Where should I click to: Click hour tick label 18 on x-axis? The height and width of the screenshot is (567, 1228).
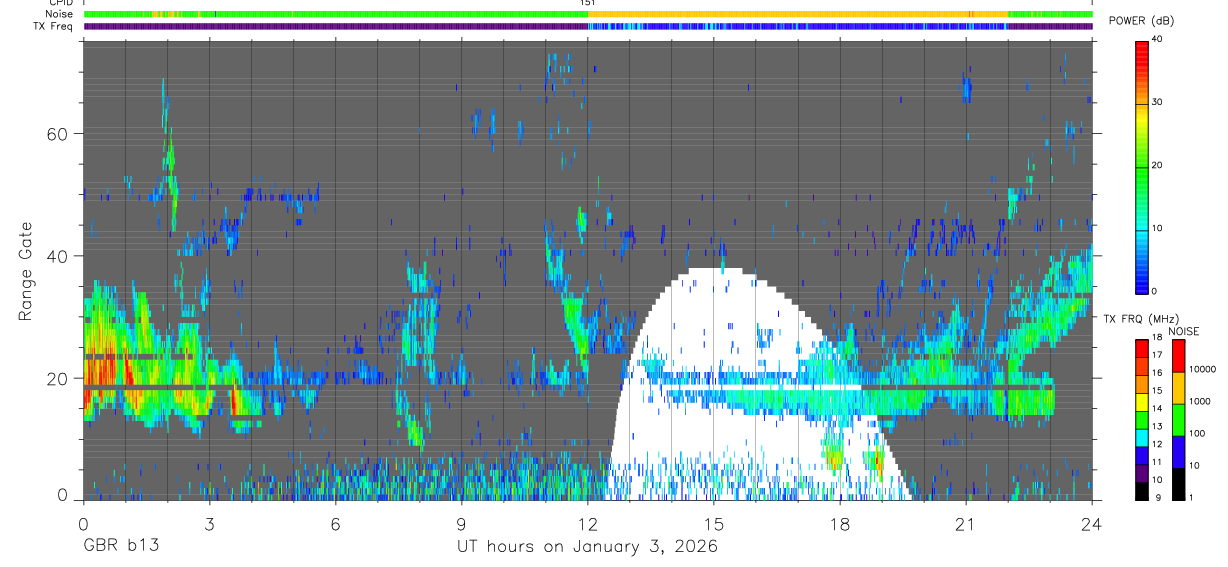(x=839, y=523)
